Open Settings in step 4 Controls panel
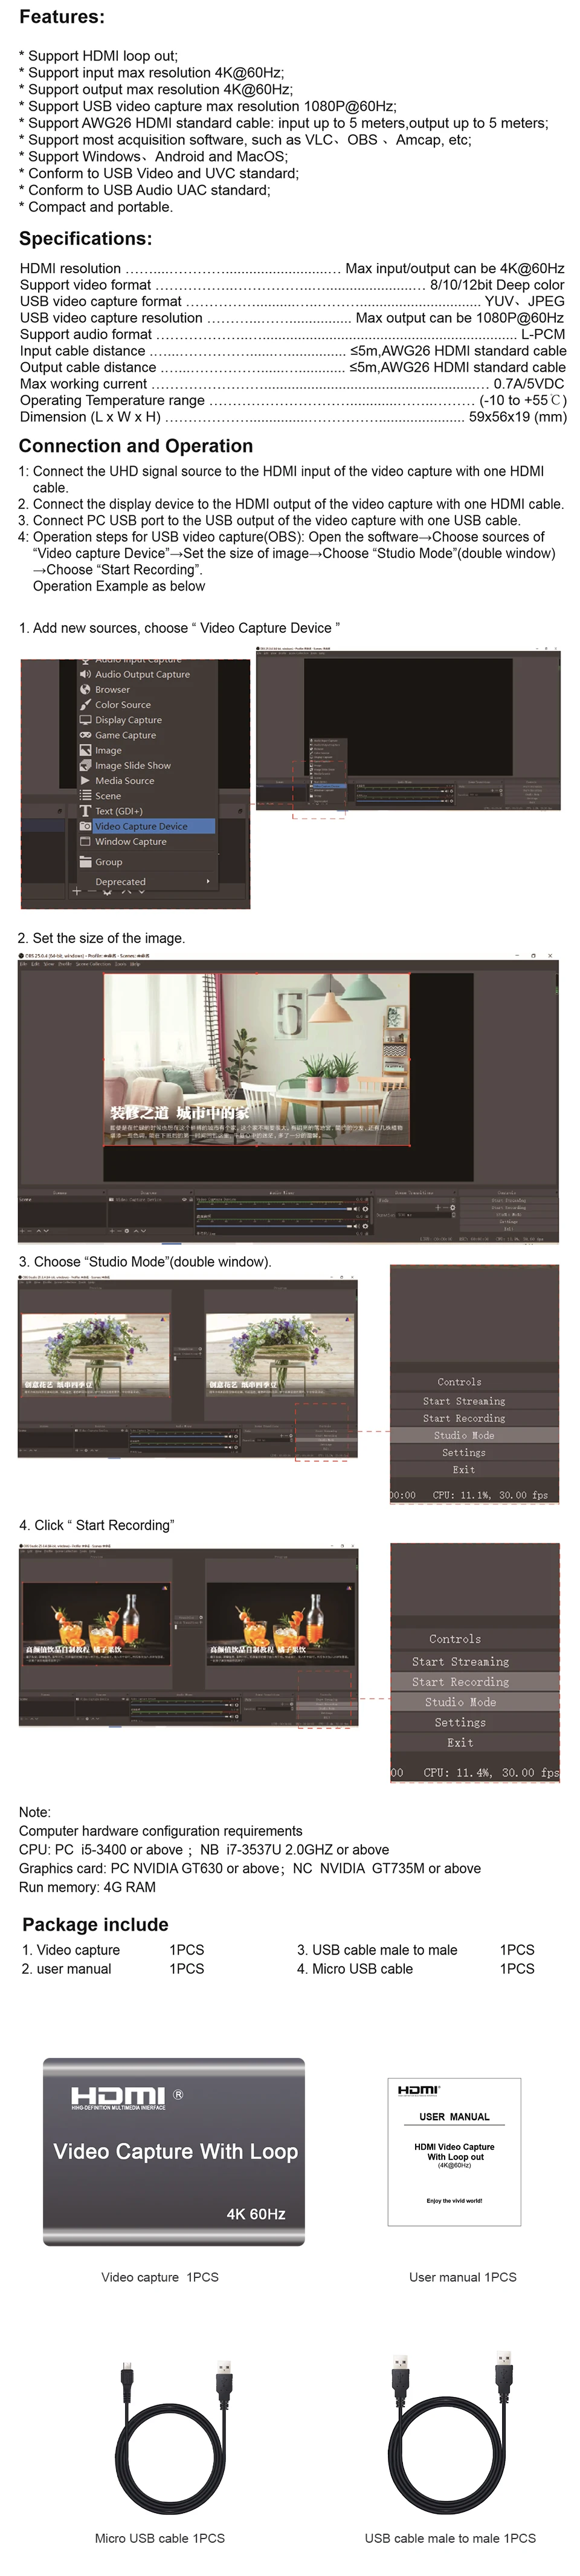Image resolution: width=580 pixels, height=2576 pixels. (460, 1723)
